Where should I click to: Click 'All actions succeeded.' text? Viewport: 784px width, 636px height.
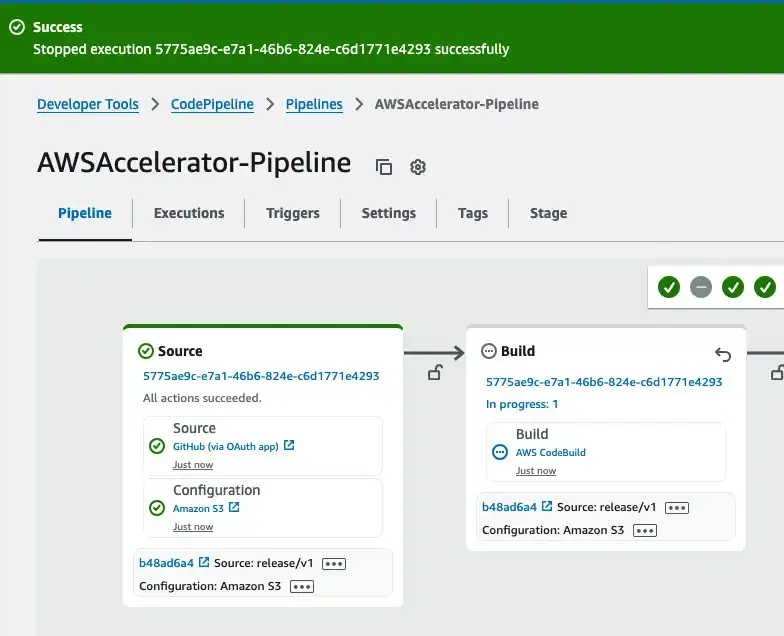[202, 398]
